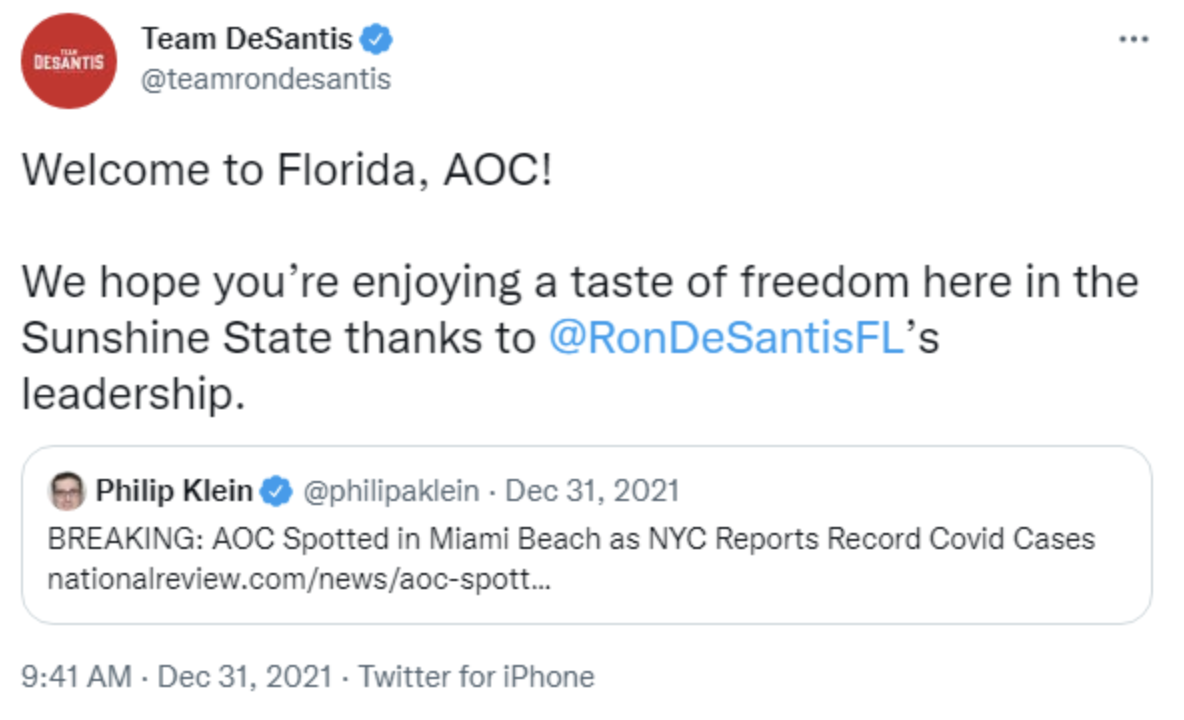Click verified badge beside Team DeSantis
This screenshot has width=1184, height=720.
pos(377,40)
